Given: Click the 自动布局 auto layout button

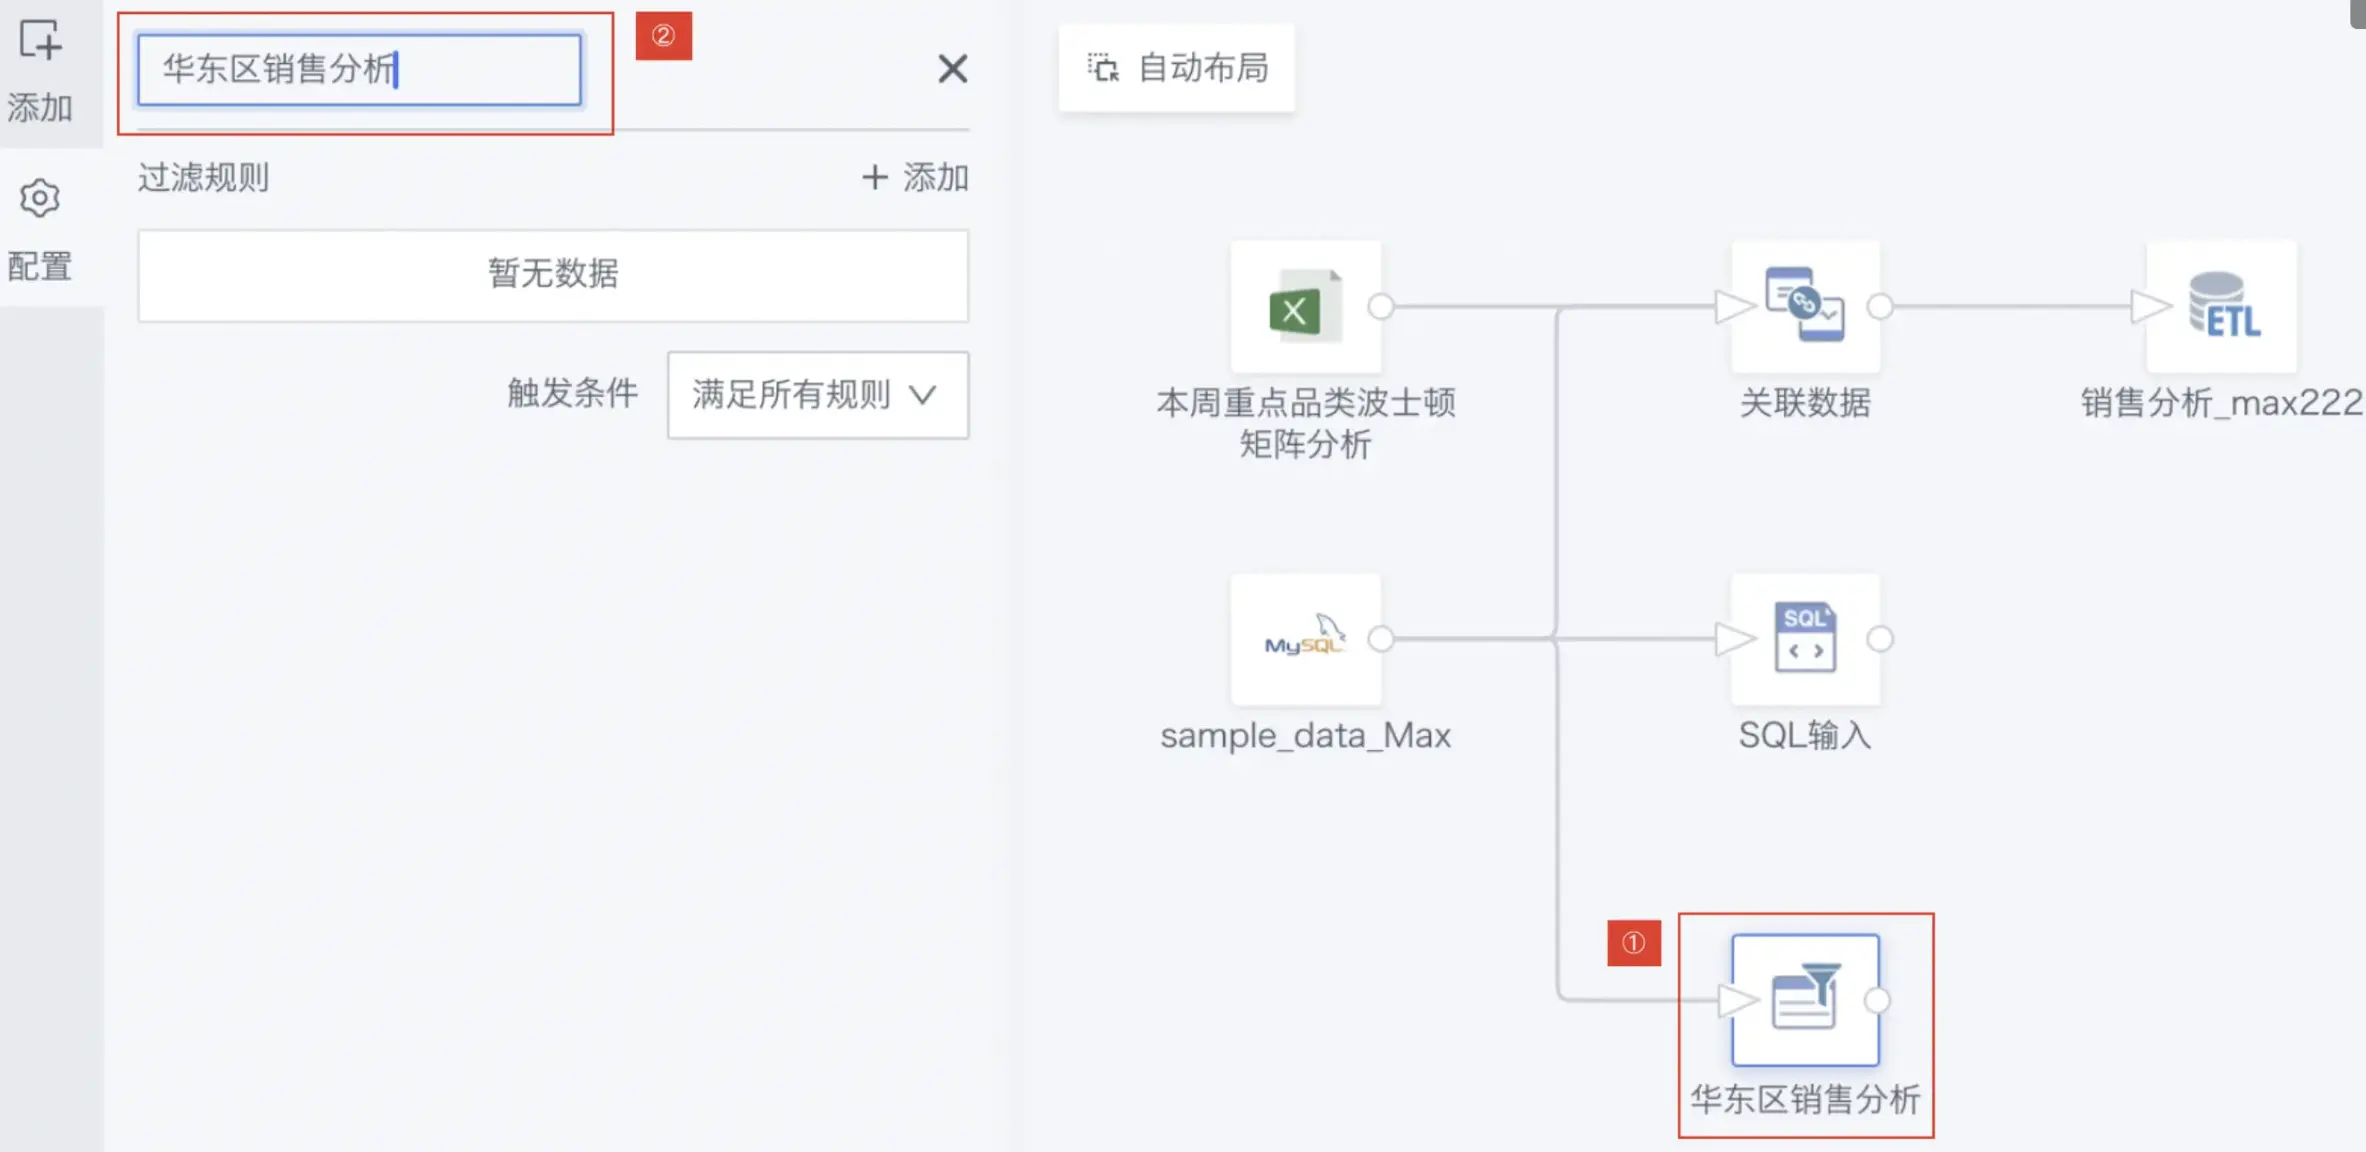Looking at the screenshot, I should (1177, 68).
